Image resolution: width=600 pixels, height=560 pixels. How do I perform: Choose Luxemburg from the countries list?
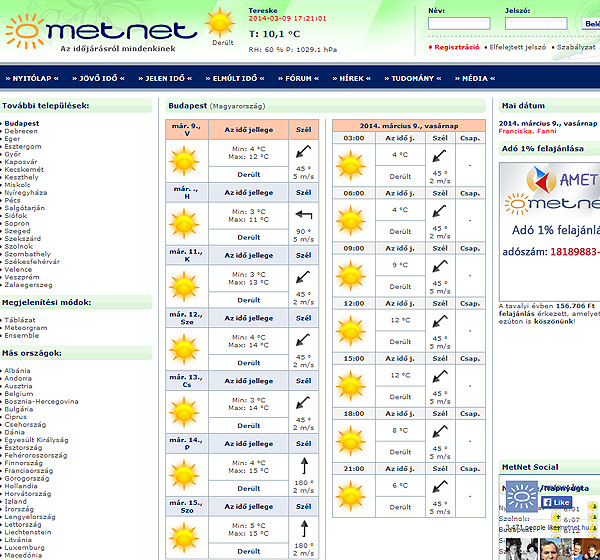pyautogui.click(x=24, y=547)
